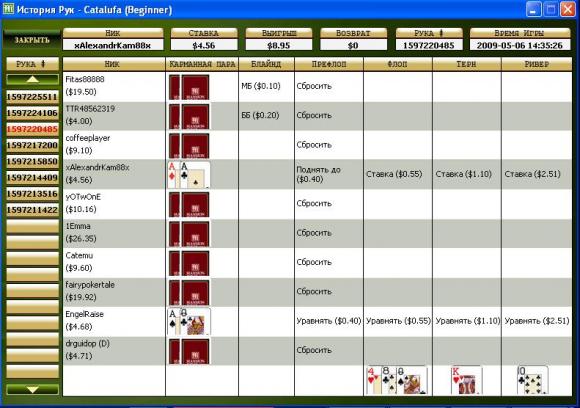
Task: Click the hand number field 1597220485
Action: click(x=429, y=45)
